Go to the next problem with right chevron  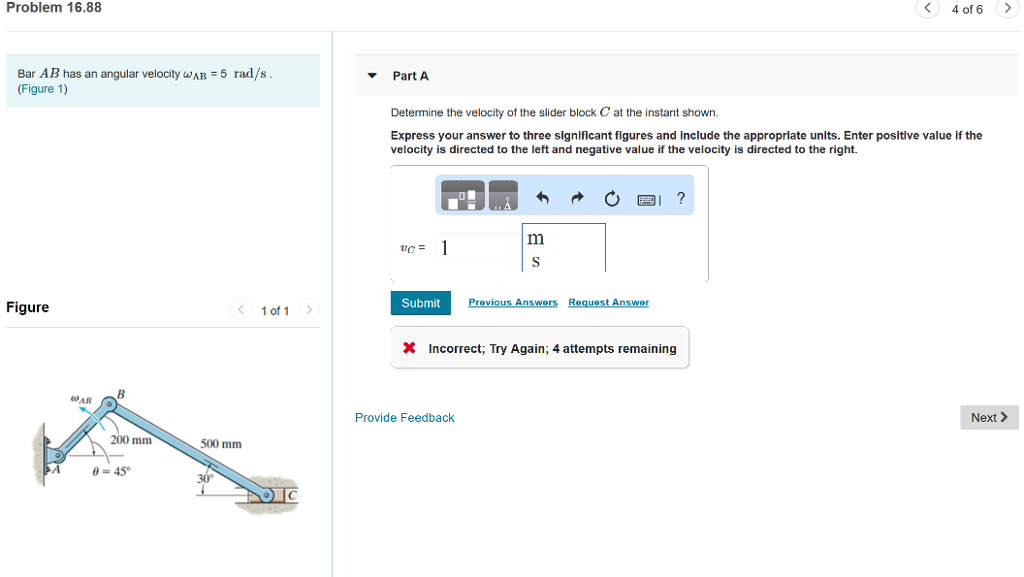pyautogui.click(x=1007, y=8)
